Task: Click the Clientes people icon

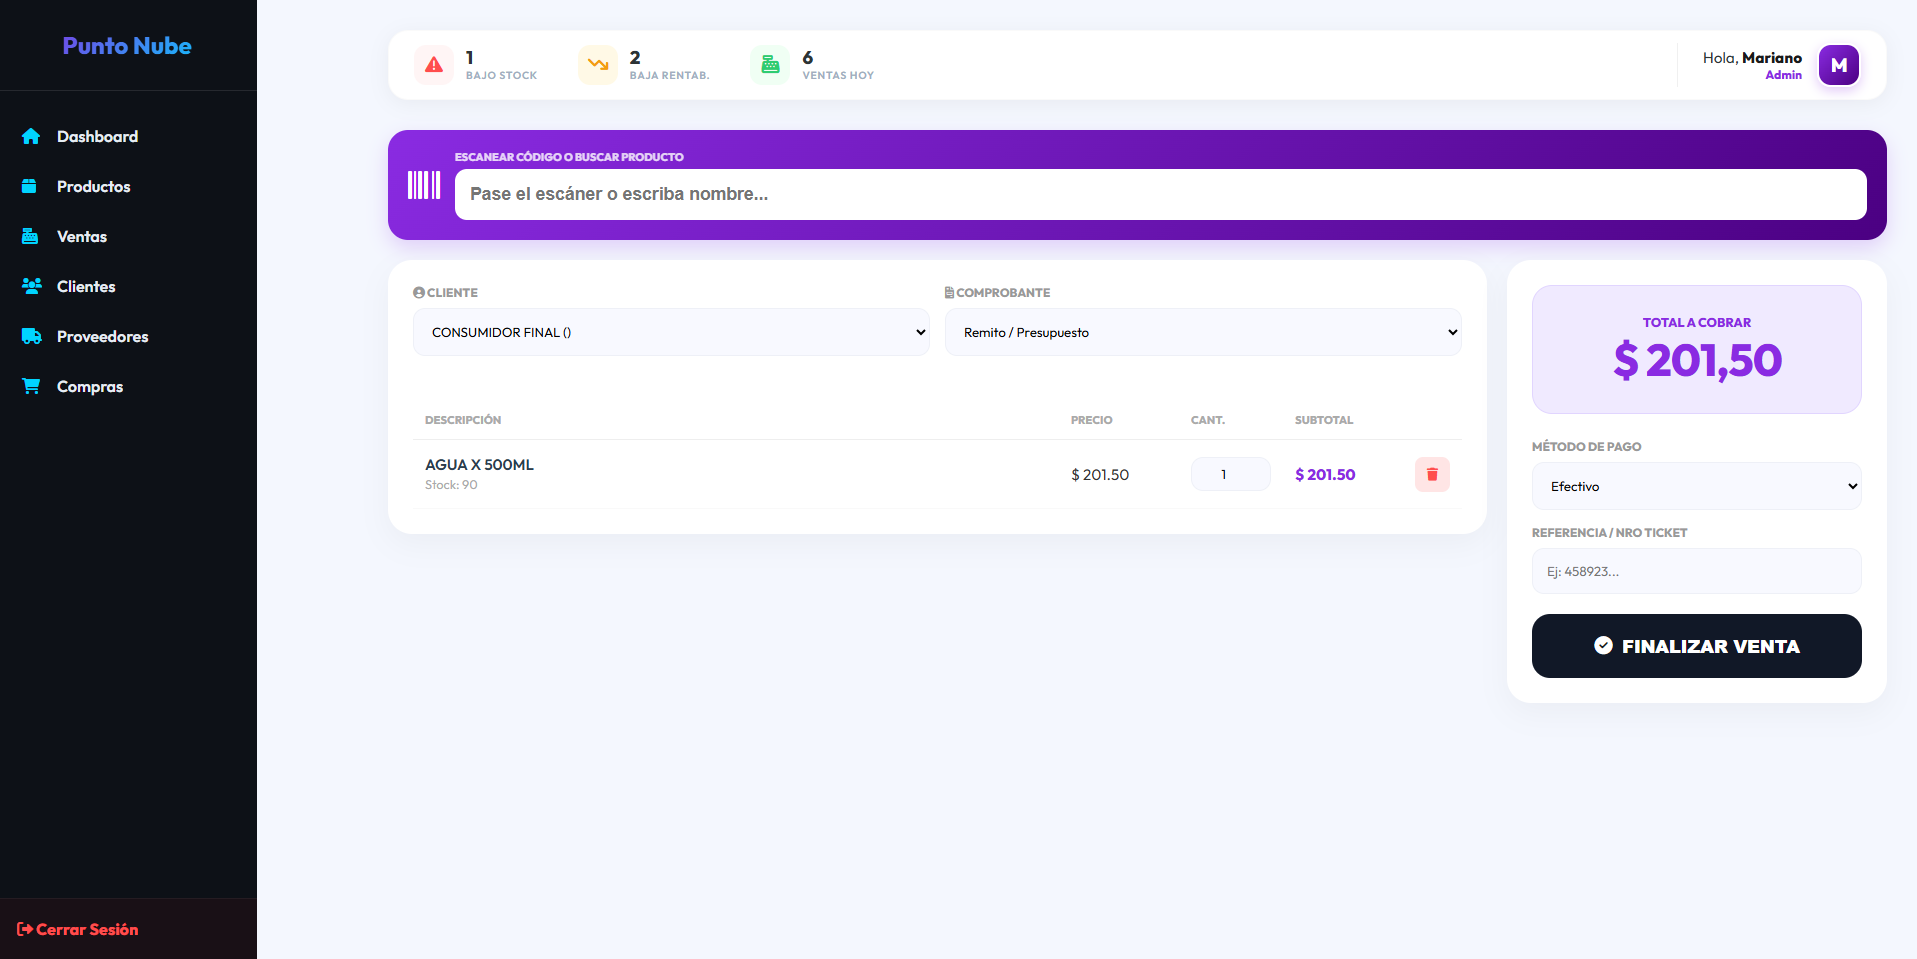Action: point(32,286)
